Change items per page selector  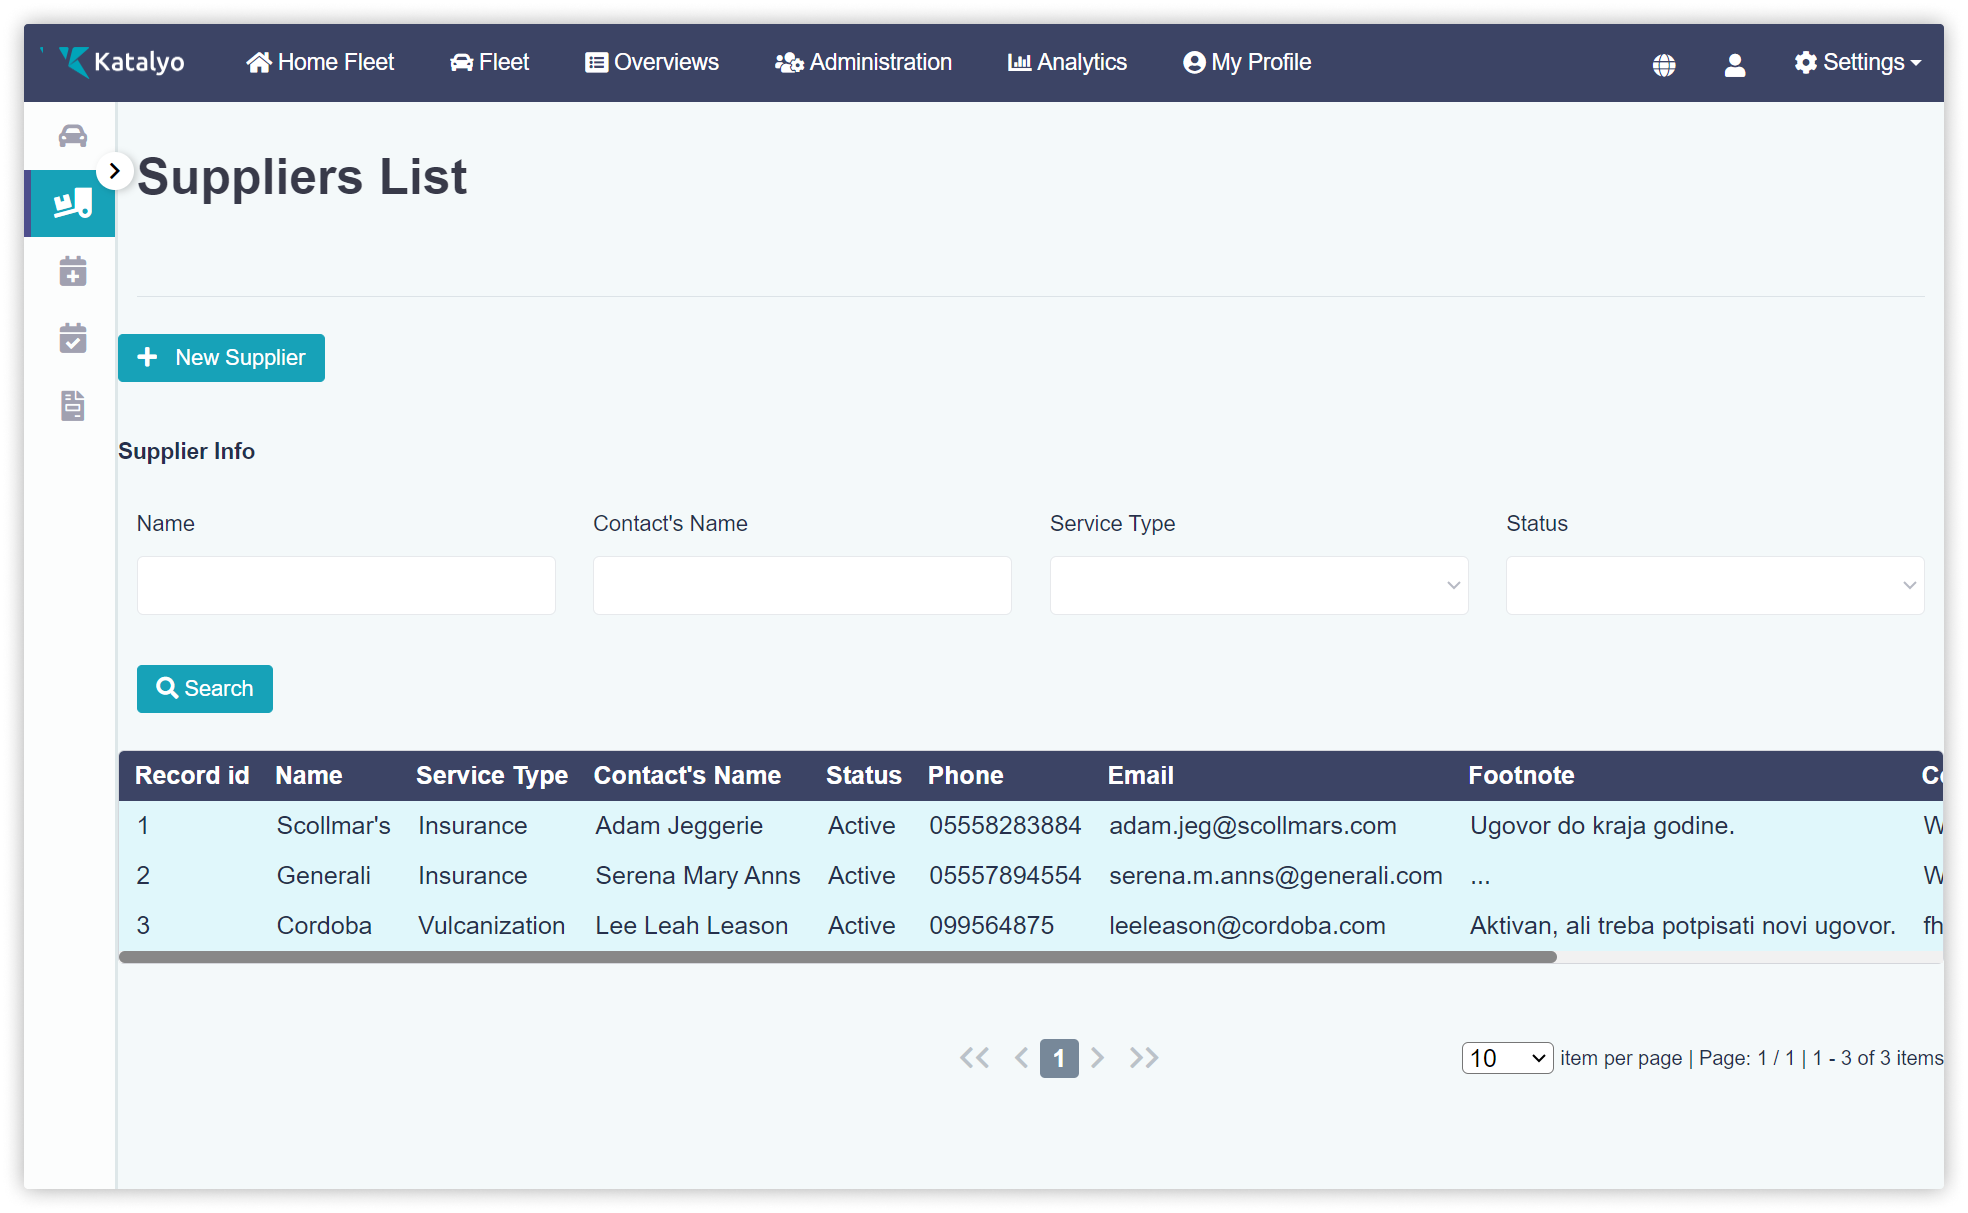pyautogui.click(x=1507, y=1058)
